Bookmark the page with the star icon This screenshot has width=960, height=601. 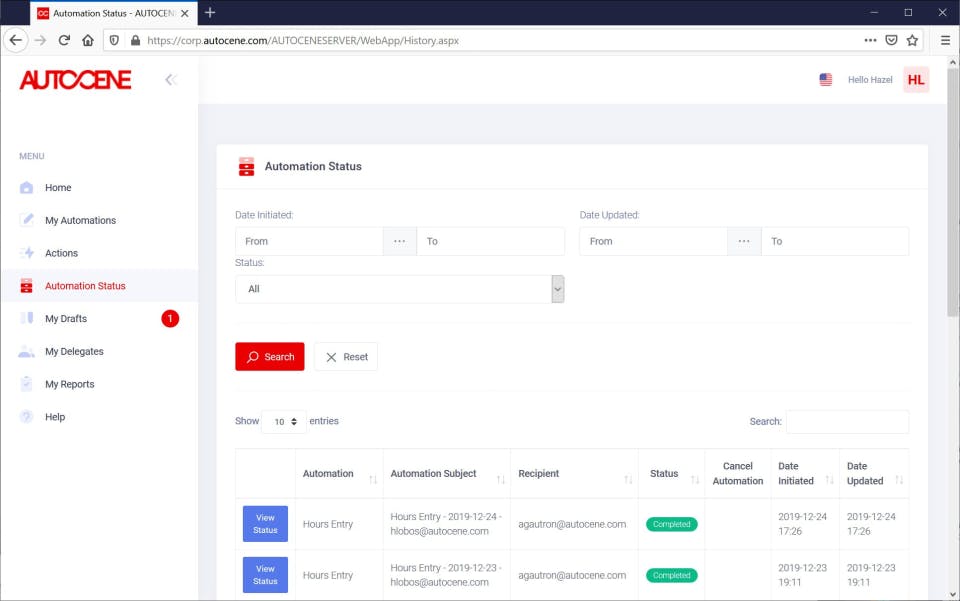[x=912, y=40]
